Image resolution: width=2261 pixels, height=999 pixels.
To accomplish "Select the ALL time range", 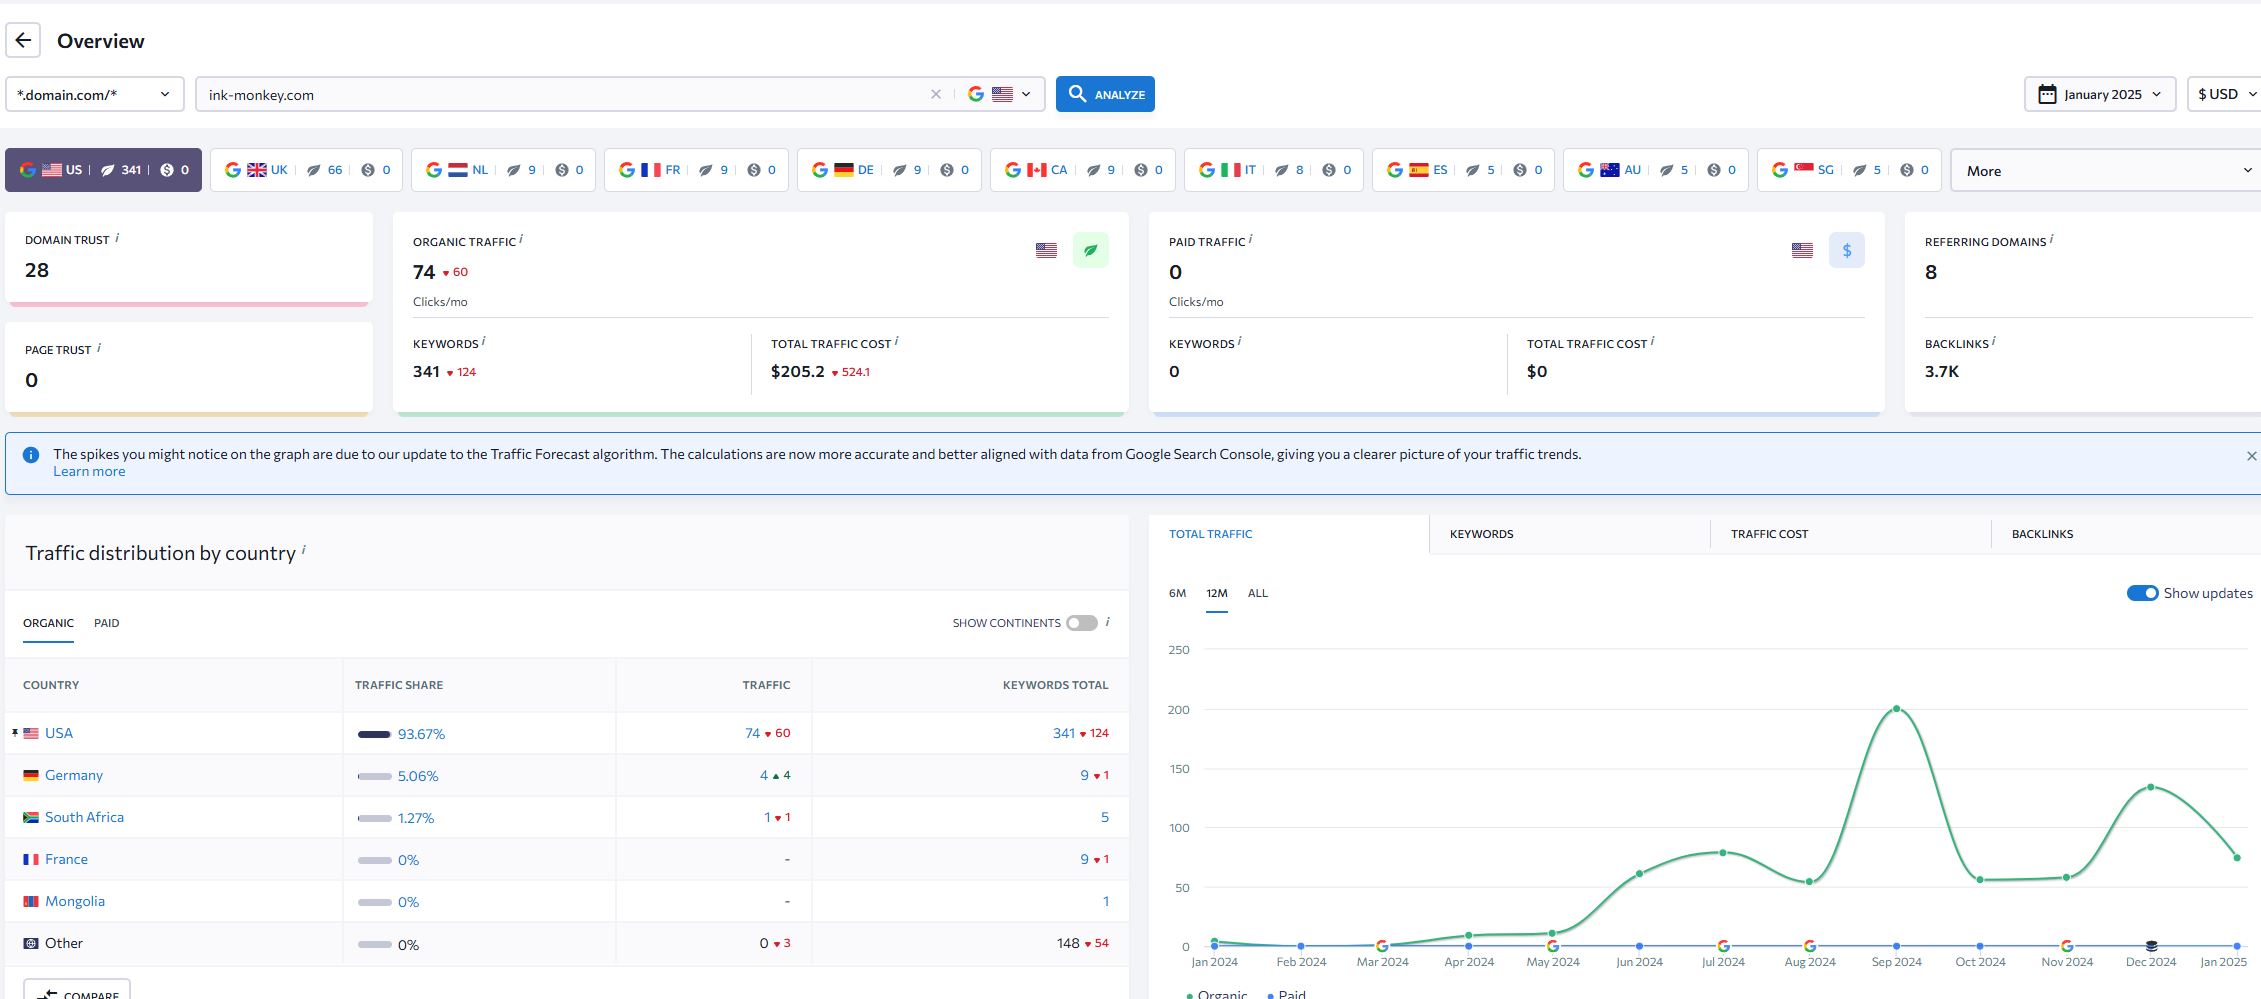I will pos(1257,593).
